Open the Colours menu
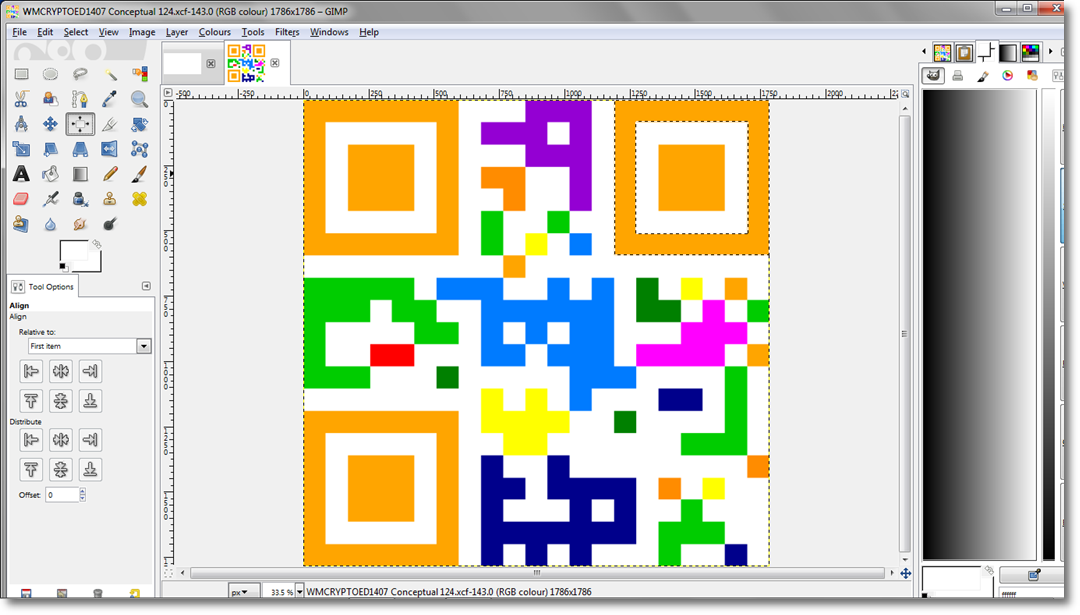 (x=214, y=32)
